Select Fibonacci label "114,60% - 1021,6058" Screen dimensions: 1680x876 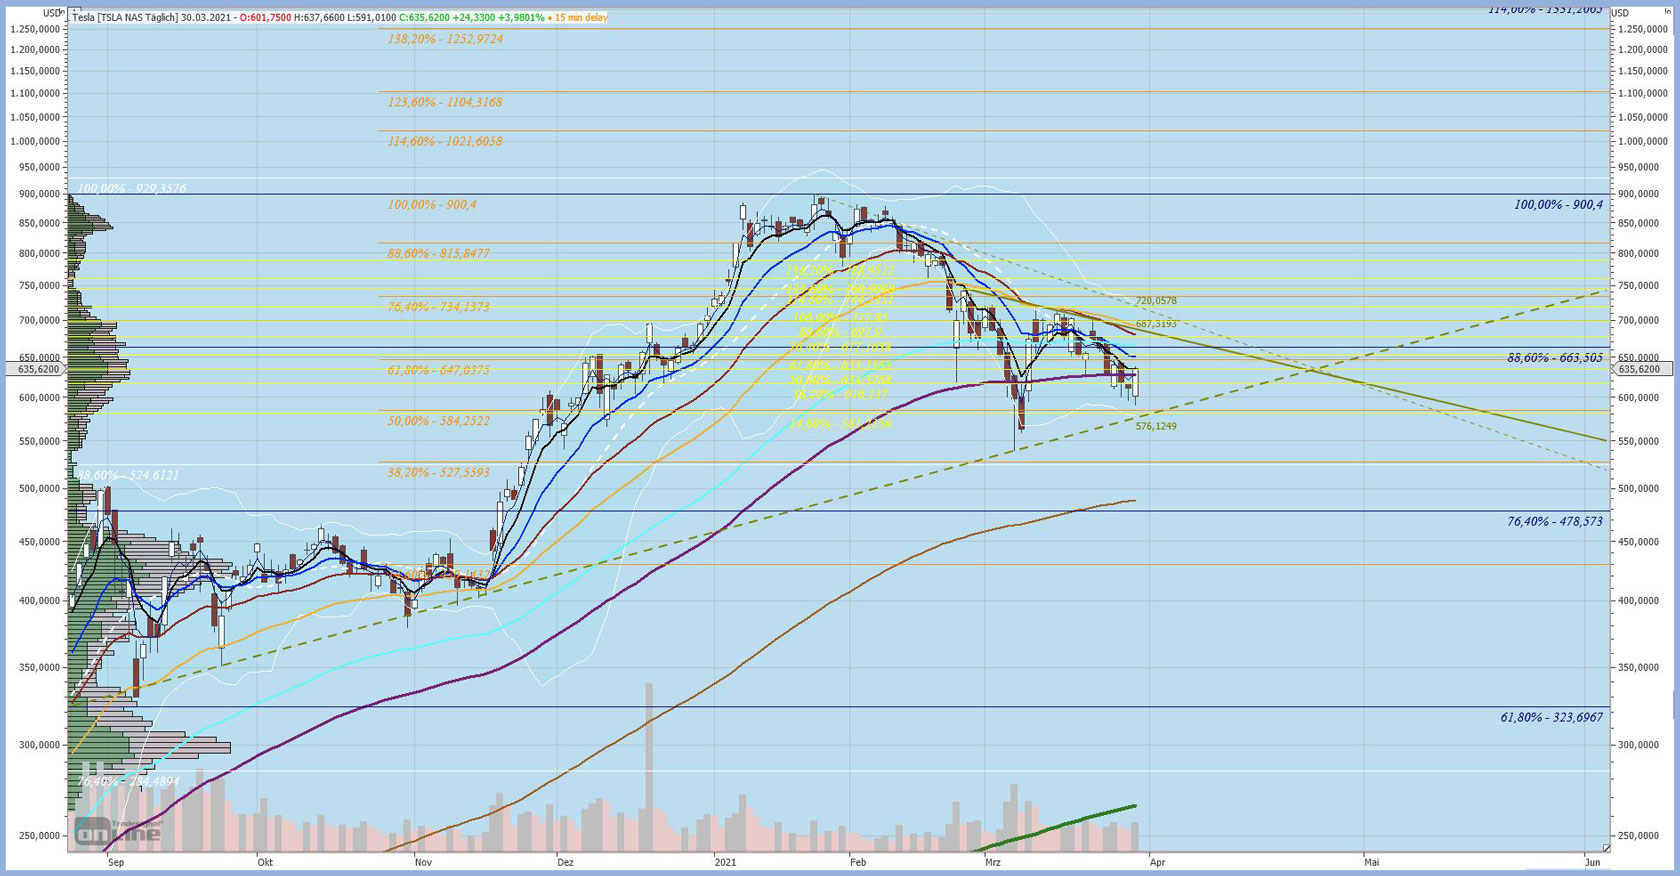tap(445, 141)
